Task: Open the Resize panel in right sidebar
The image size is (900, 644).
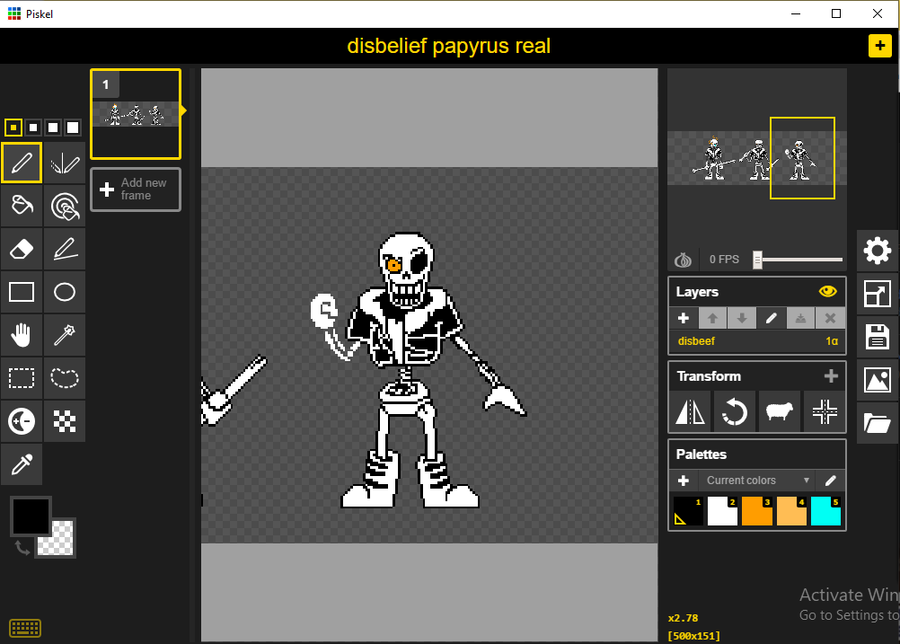Action: [x=877, y=294]
